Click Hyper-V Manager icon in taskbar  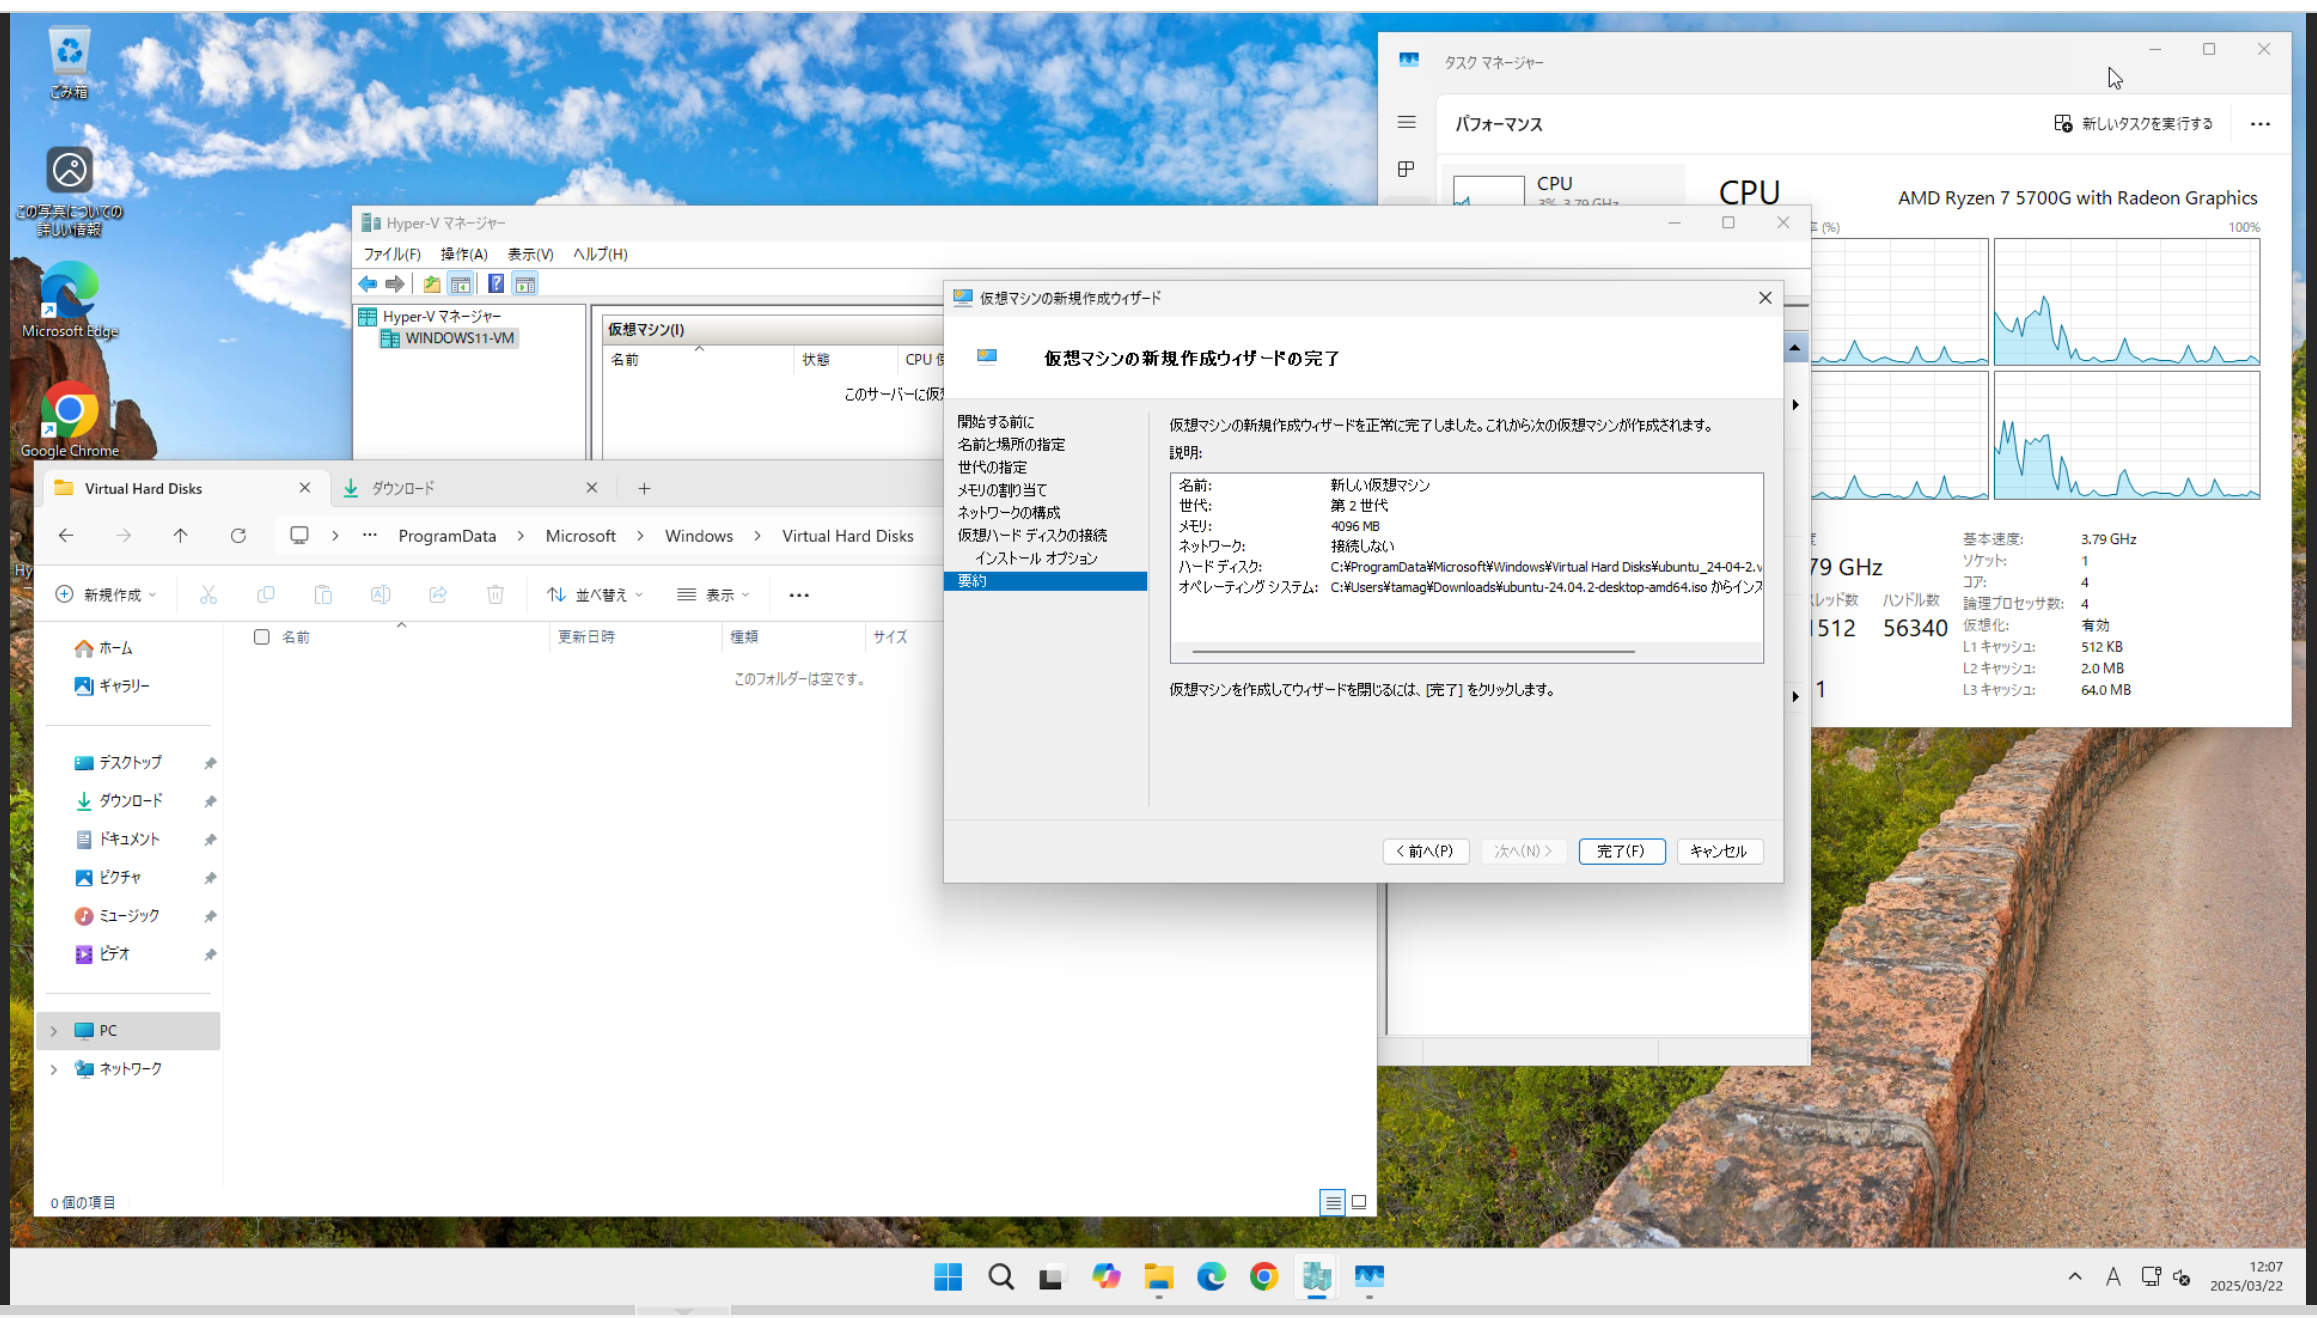[1316, 1276]
